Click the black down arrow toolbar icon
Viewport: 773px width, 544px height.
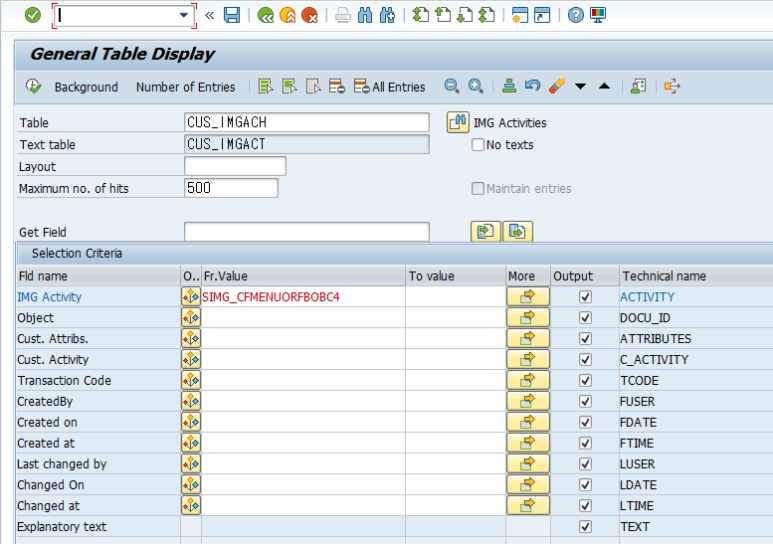pos(580,86)
